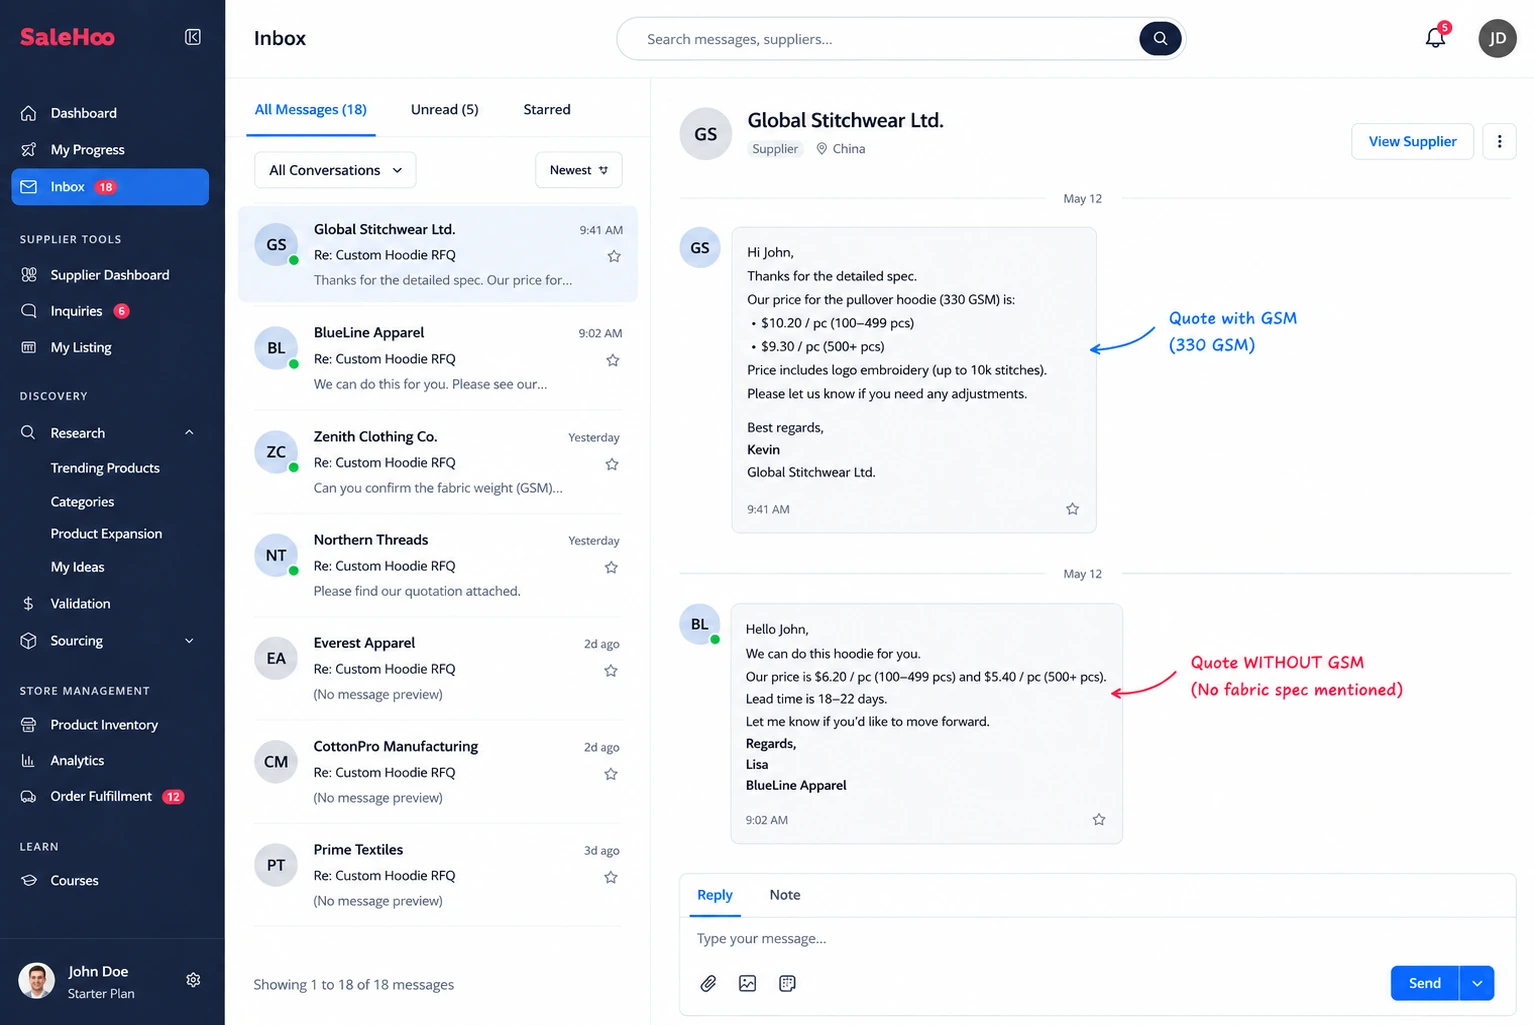Click the My Listing icon
Viewport: 1534px width, 1025px height.
[29, 347]
